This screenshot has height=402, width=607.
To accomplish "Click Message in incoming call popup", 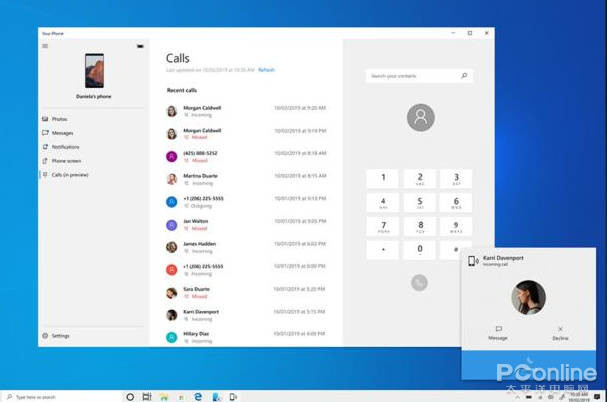I will click(x=497, y=333).
